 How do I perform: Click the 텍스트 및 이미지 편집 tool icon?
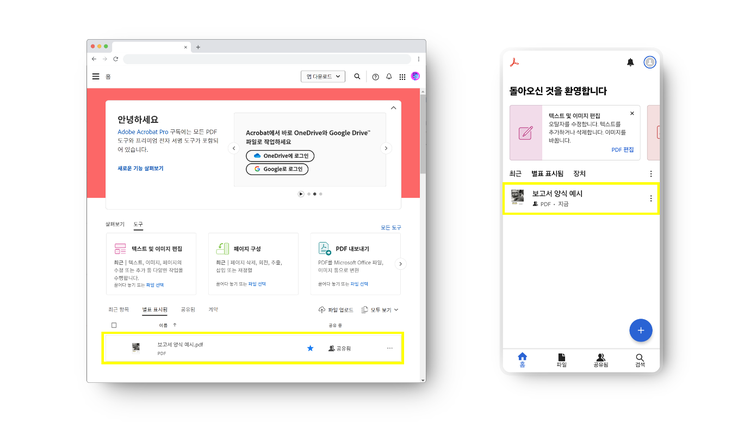pyautogui.click(x=120, y=248)
